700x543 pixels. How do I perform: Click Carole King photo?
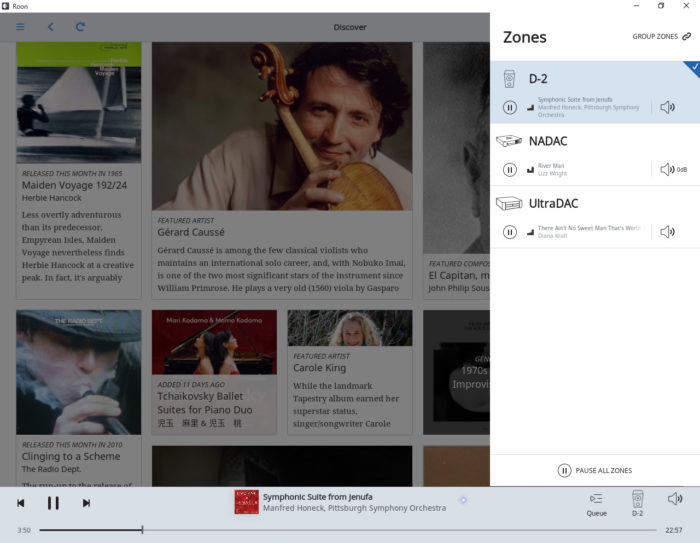[350, 328]
